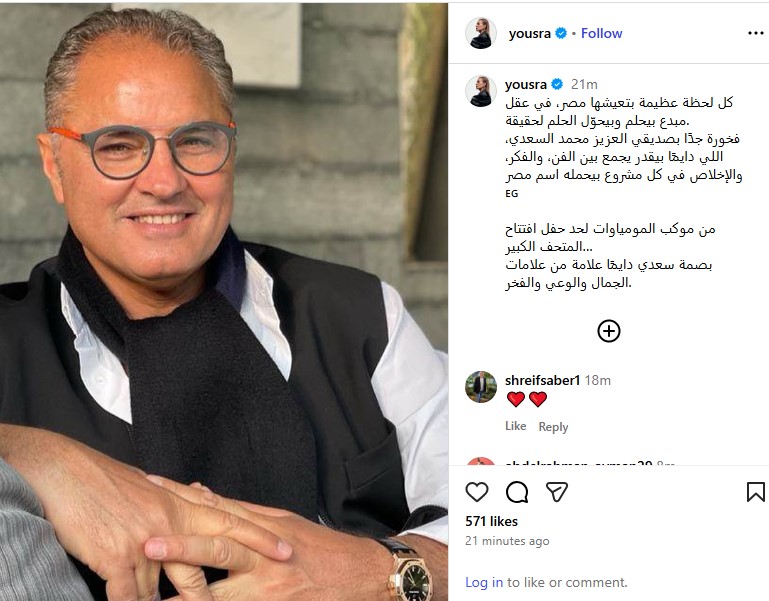This screenshot has height=601, width=769.
Task: Open the comment speech bubble icon
Action: pos(517,492)
